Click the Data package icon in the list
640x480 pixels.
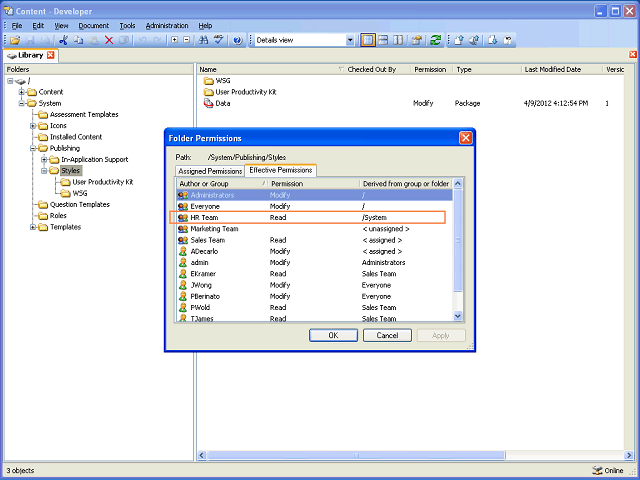(209, 103)
